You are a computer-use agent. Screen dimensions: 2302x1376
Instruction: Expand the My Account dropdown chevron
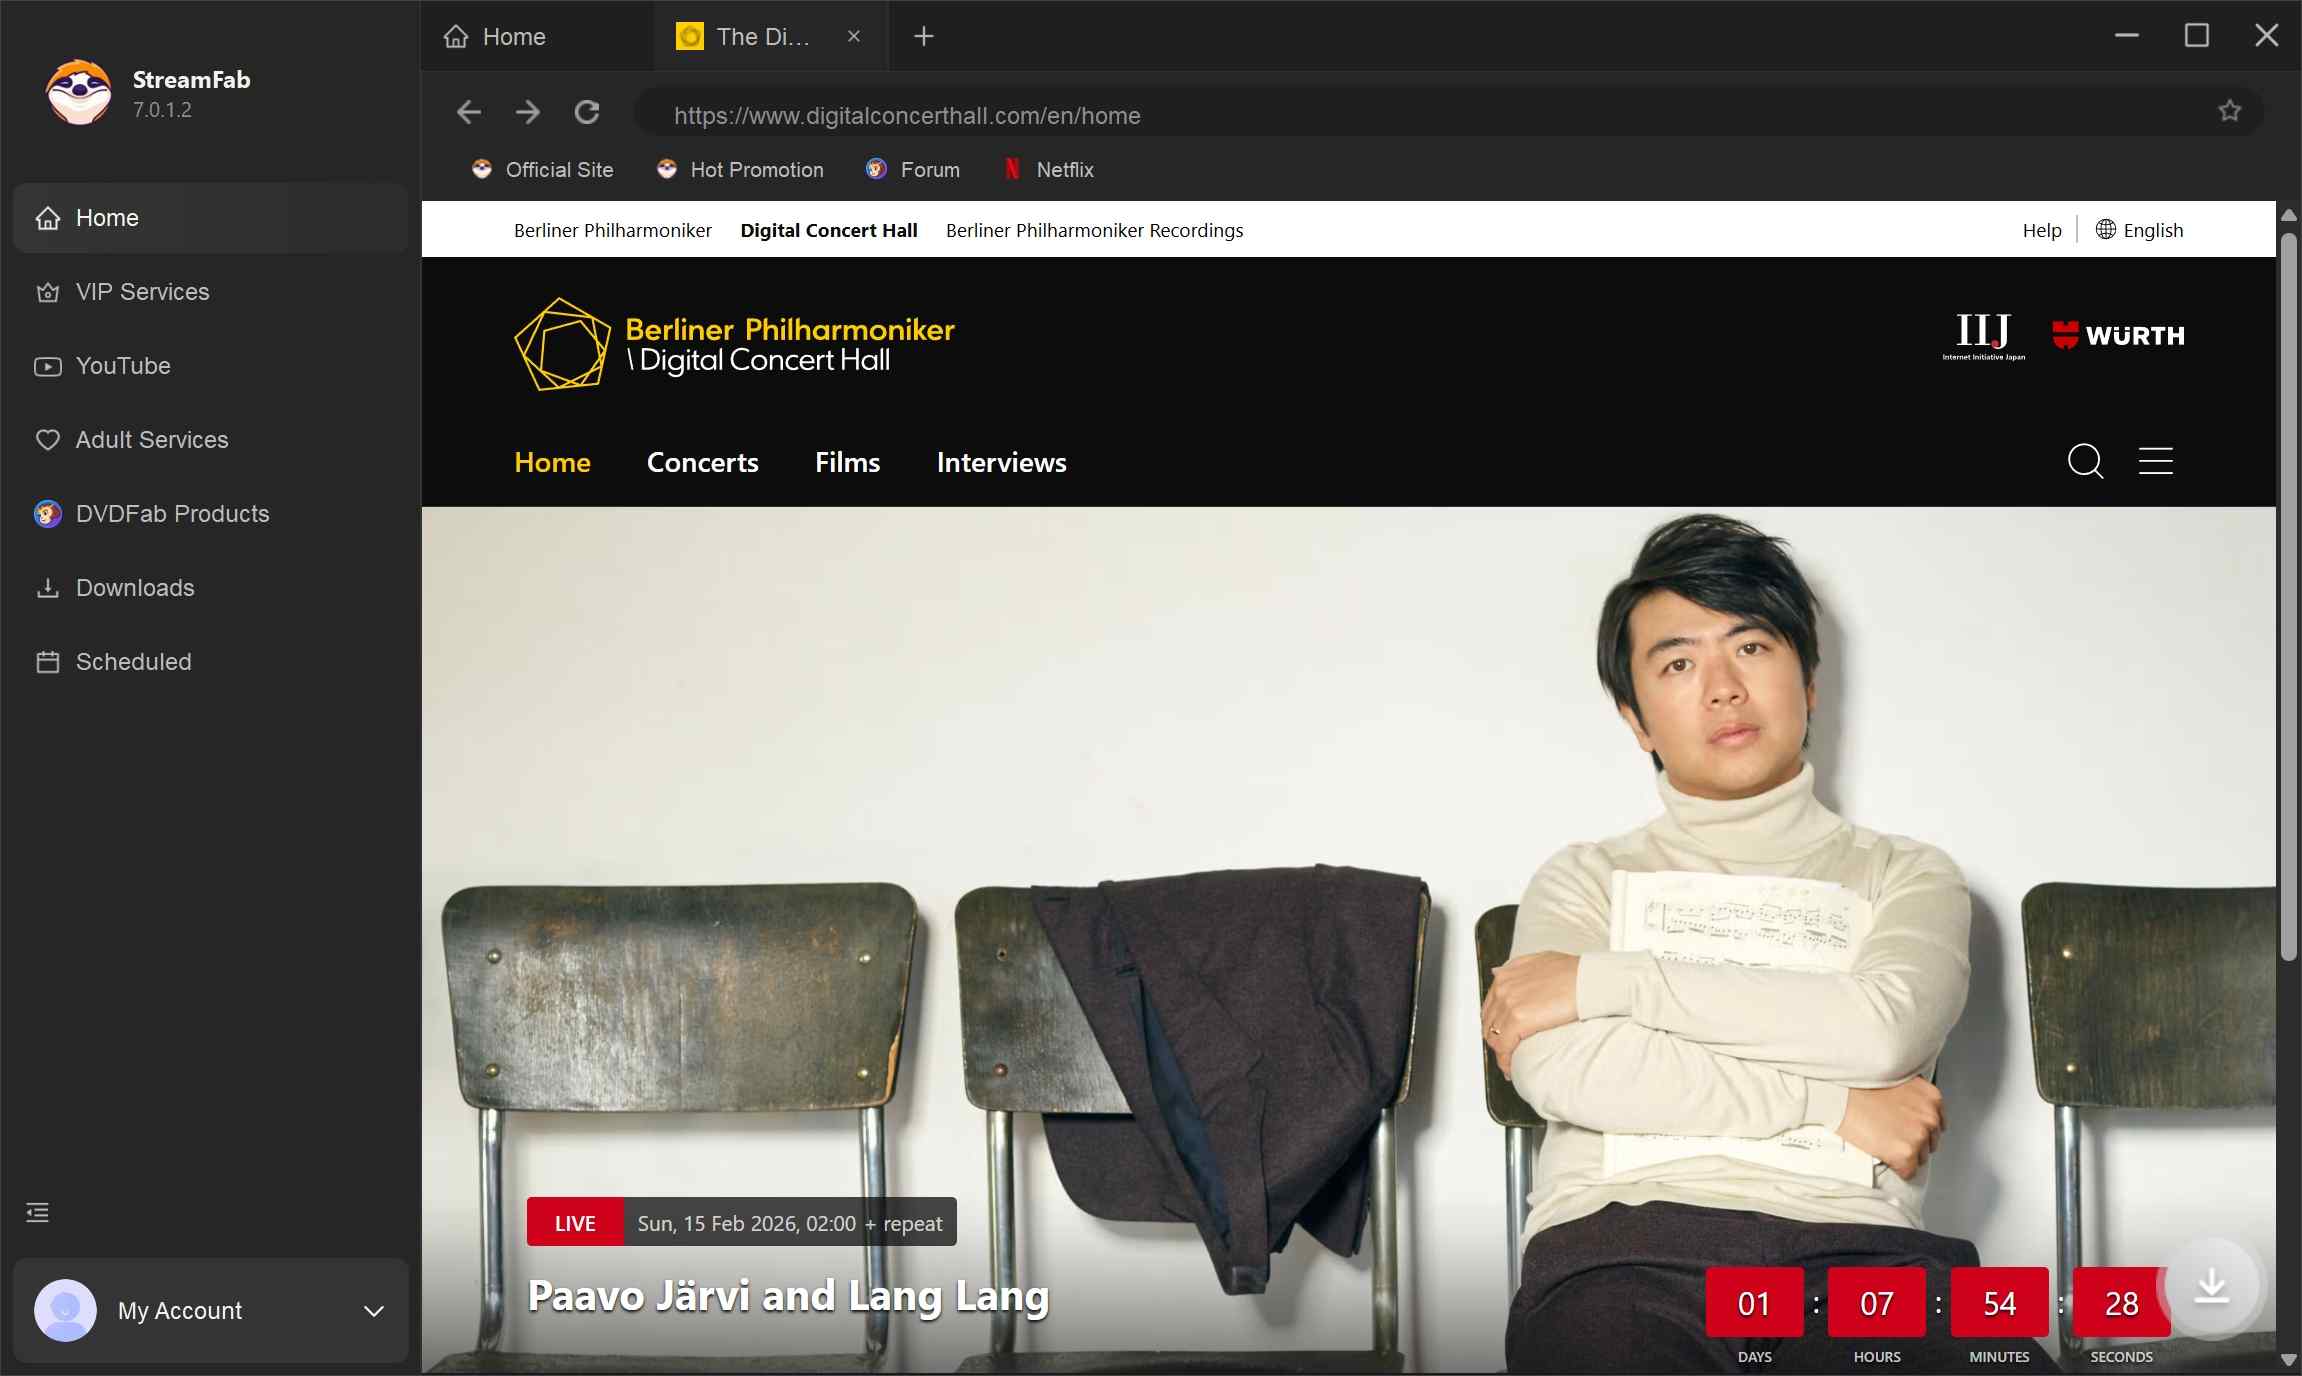[x=373, y=1311]
